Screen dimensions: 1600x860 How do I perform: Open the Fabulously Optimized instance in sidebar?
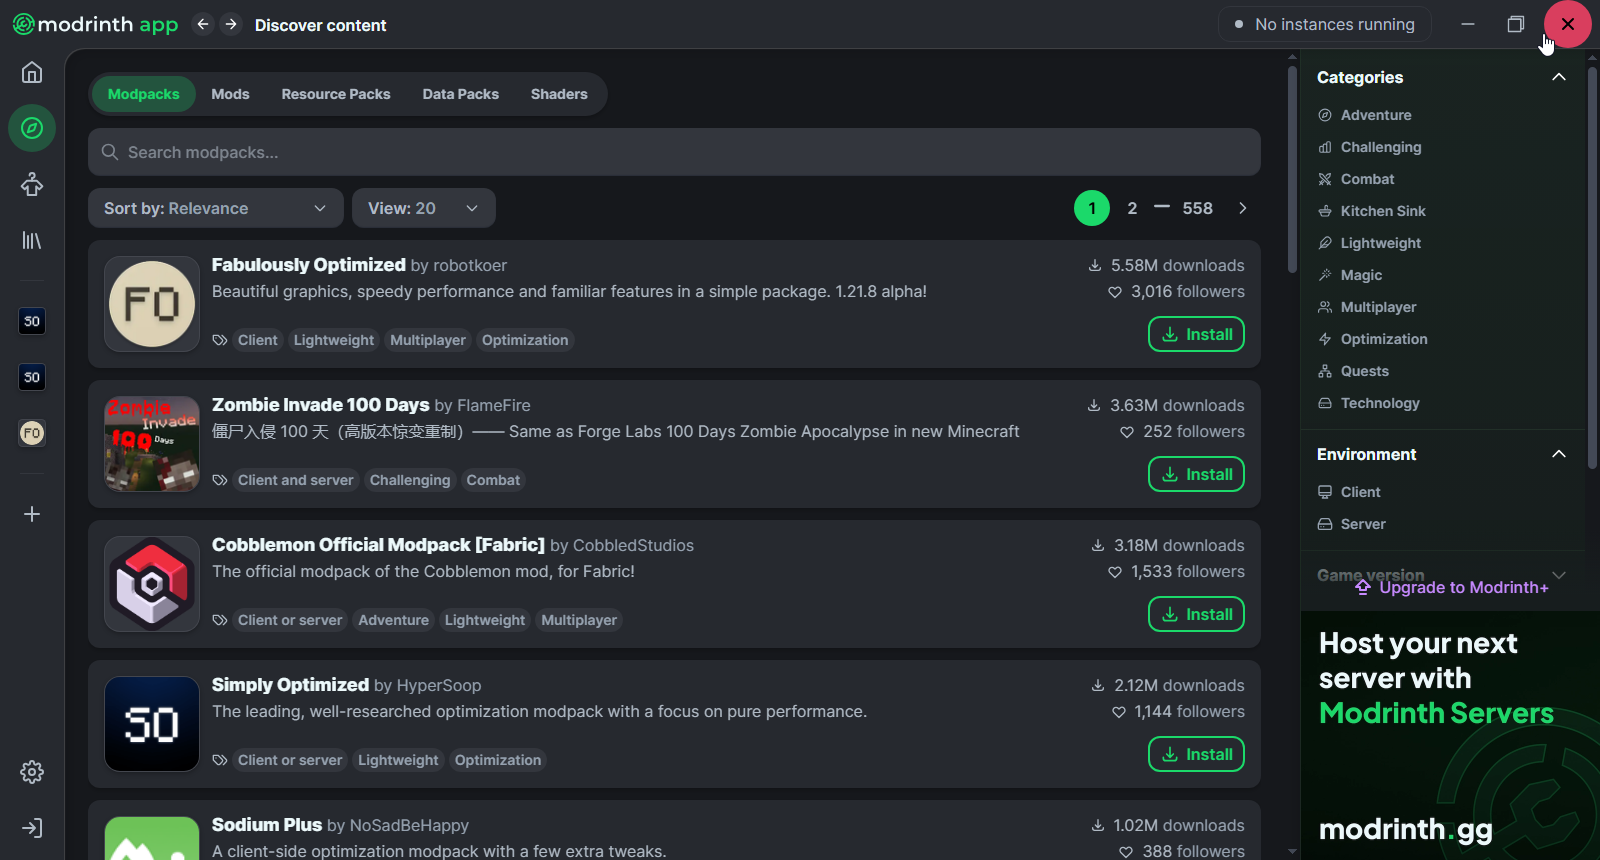[32, 433]
